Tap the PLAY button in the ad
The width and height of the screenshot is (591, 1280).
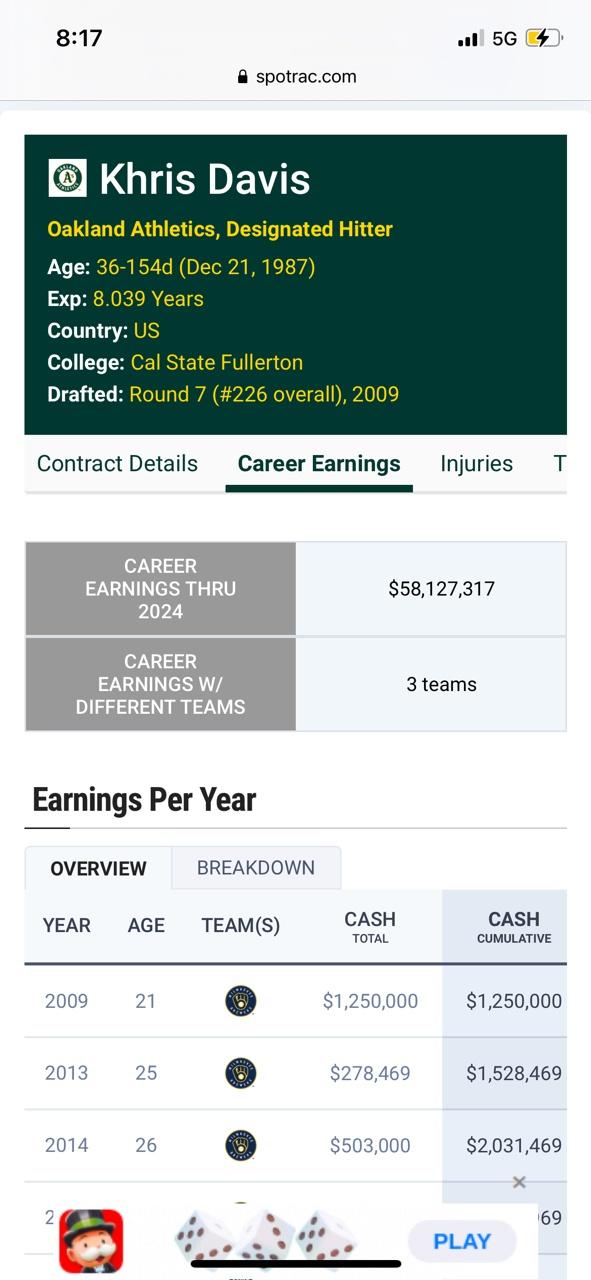pos(462,1241)
